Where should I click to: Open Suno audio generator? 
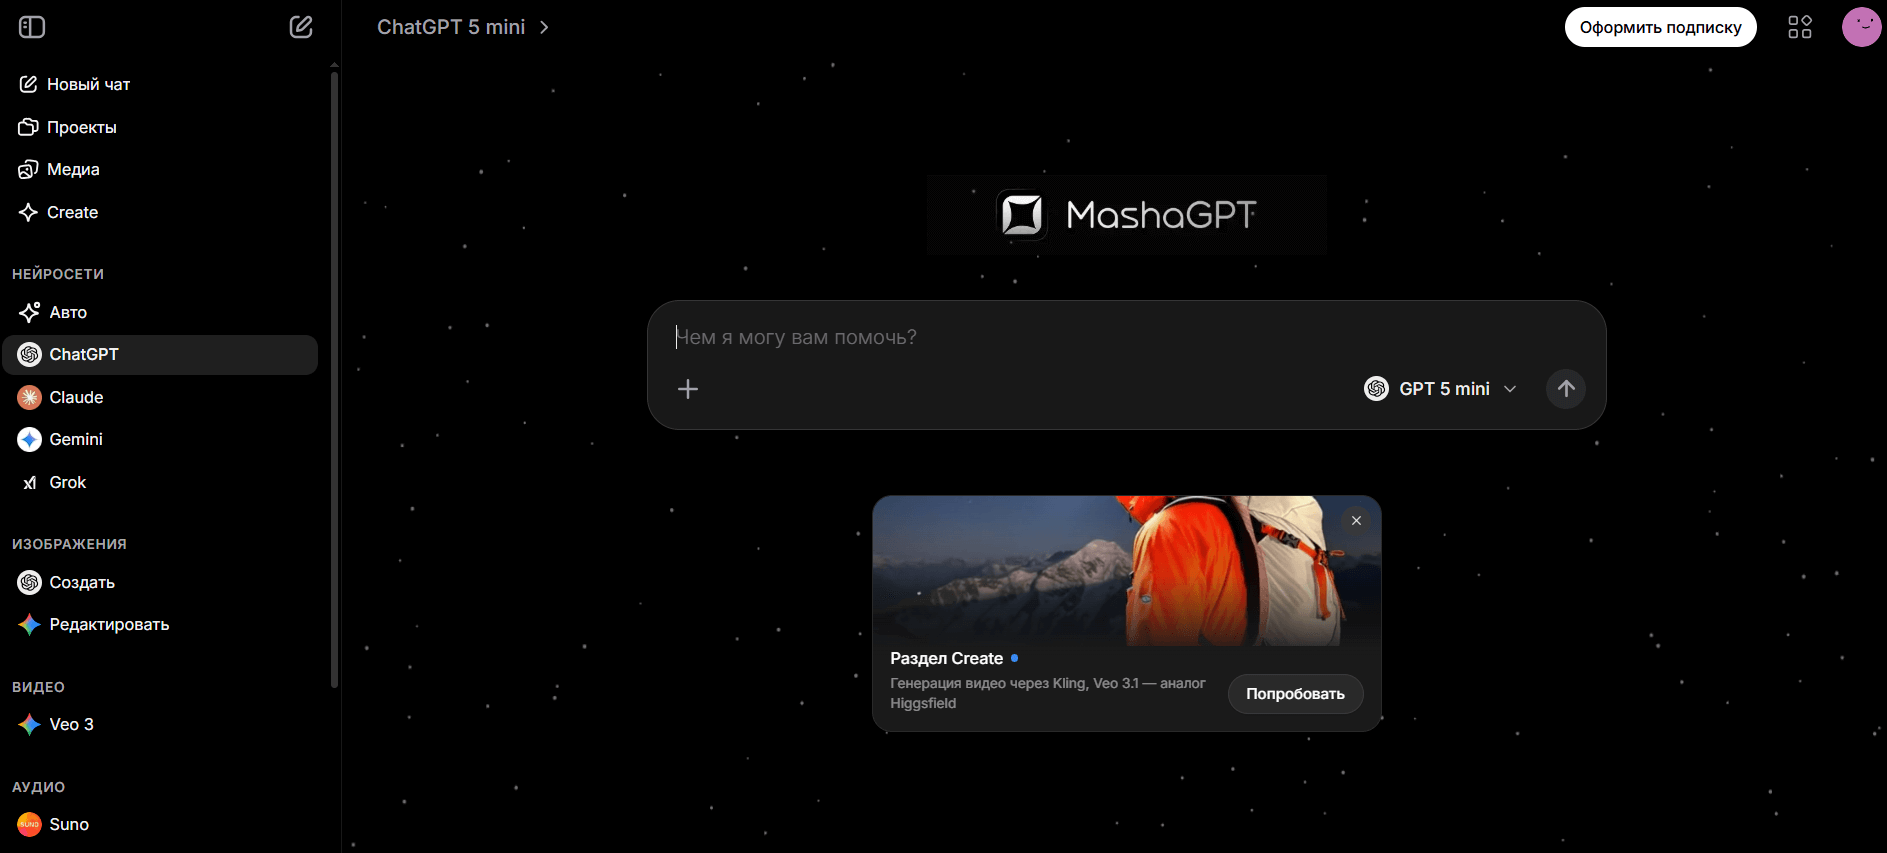tap(68, 824)
